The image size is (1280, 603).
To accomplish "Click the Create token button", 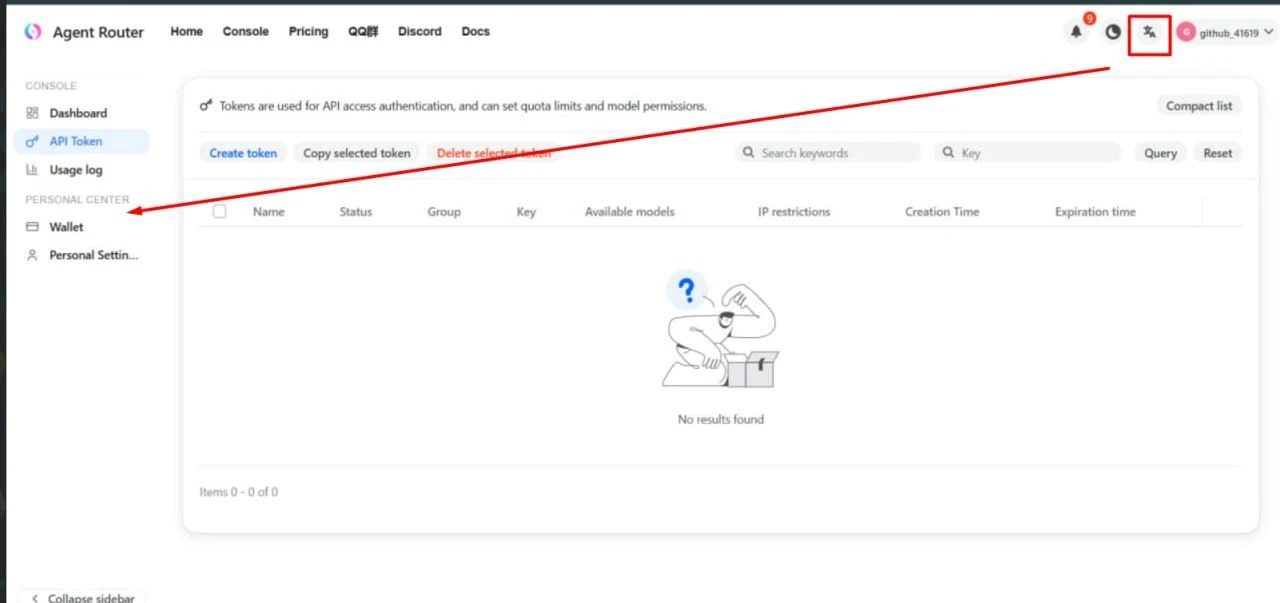I will pyautogui.click(x=243, y=153).
